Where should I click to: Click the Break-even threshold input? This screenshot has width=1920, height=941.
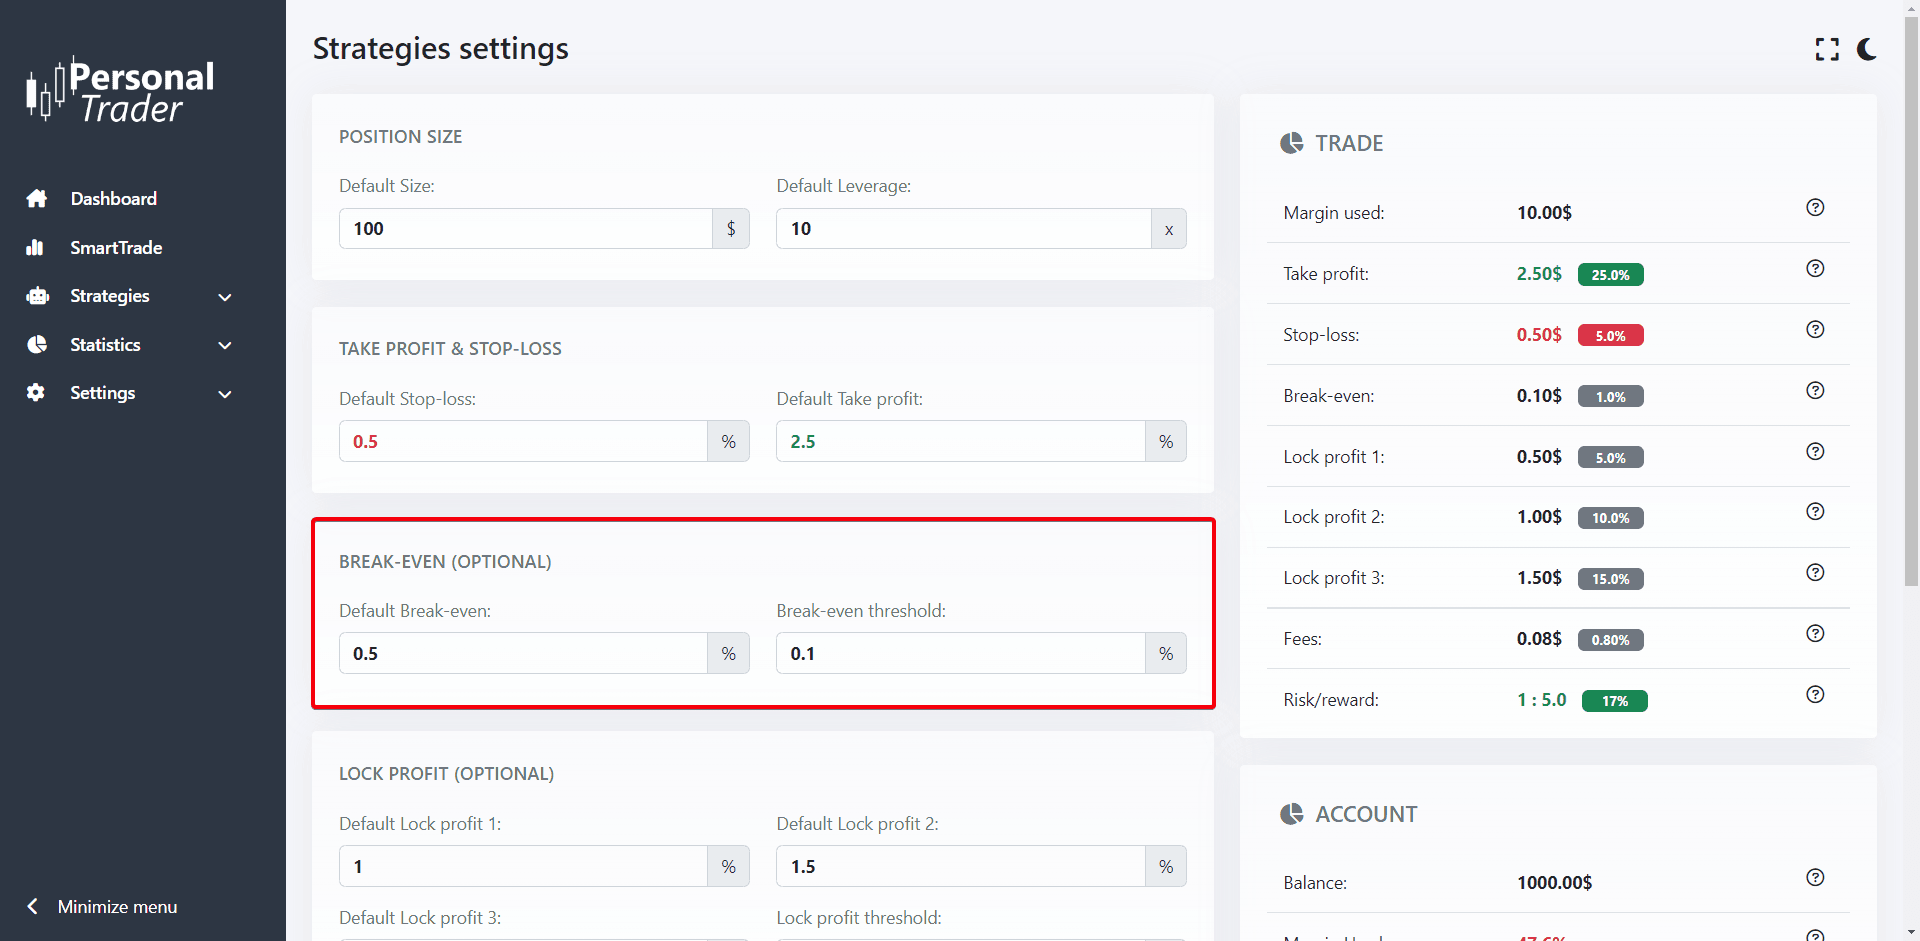pyautogui.click(x=960, y=654)
